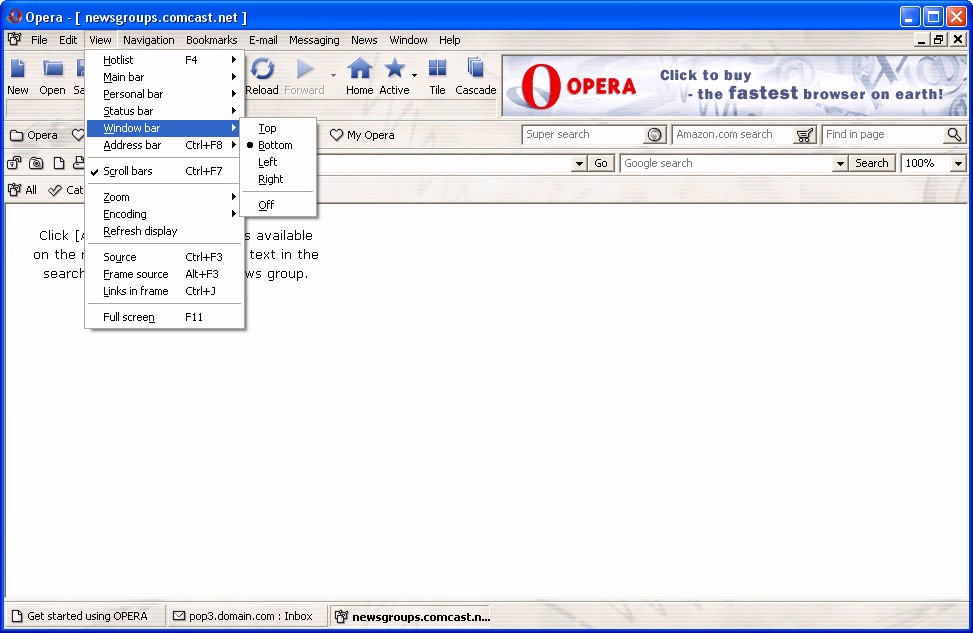Expand the Google search dropdown arrow
Screen dimensions: 973x633
839,163
